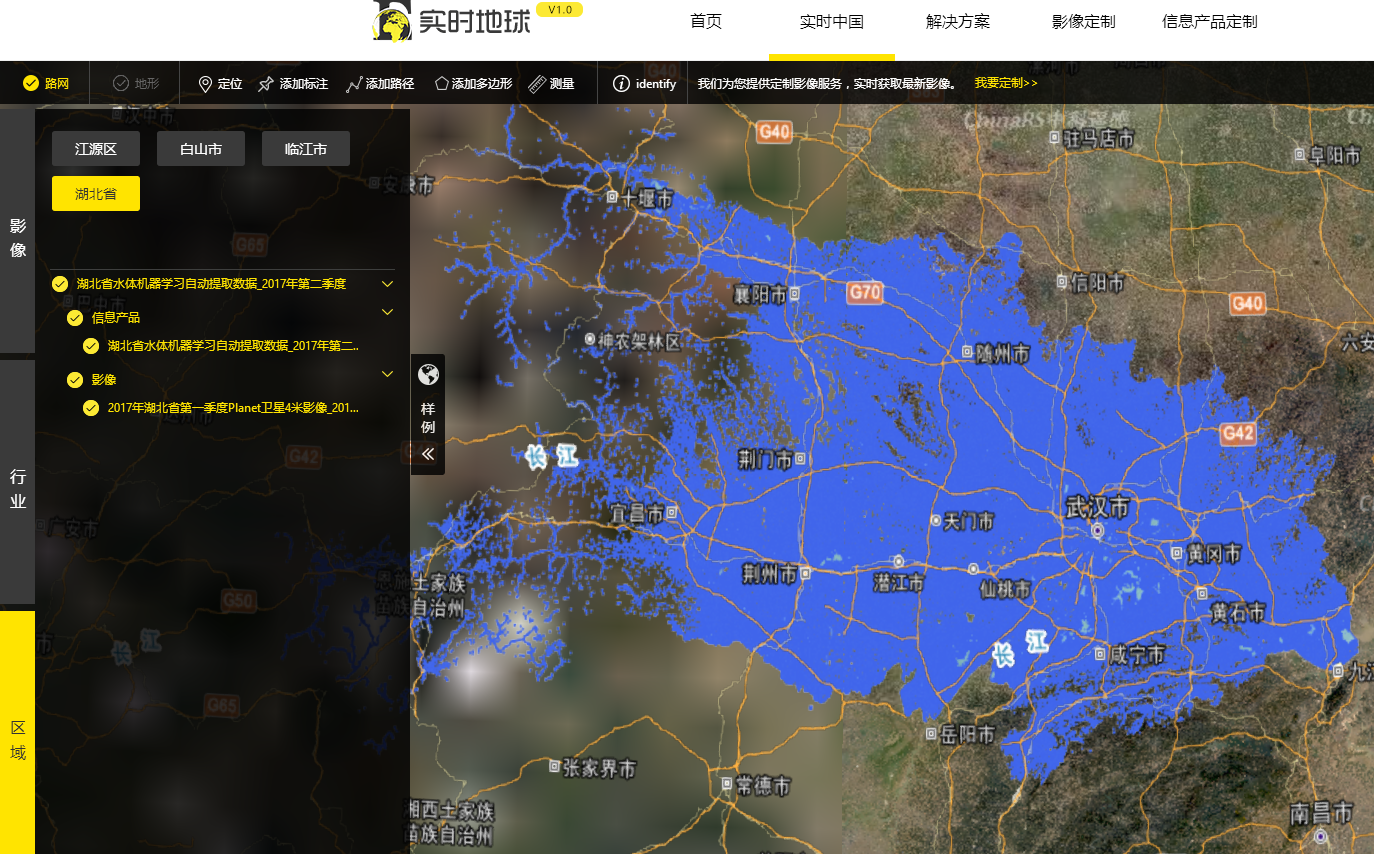
Task: Activate the identify info tool
Action: click(x=644, y=84)
